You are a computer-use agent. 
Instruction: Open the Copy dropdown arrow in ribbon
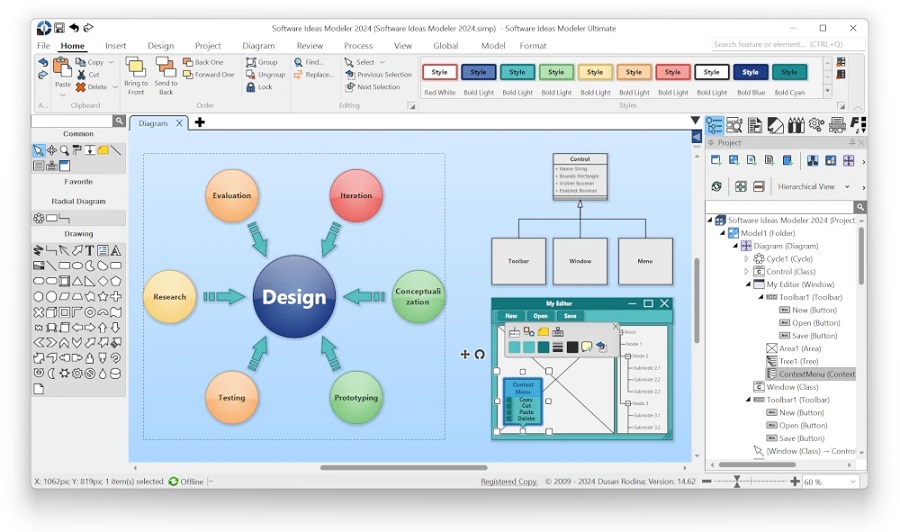111,62
